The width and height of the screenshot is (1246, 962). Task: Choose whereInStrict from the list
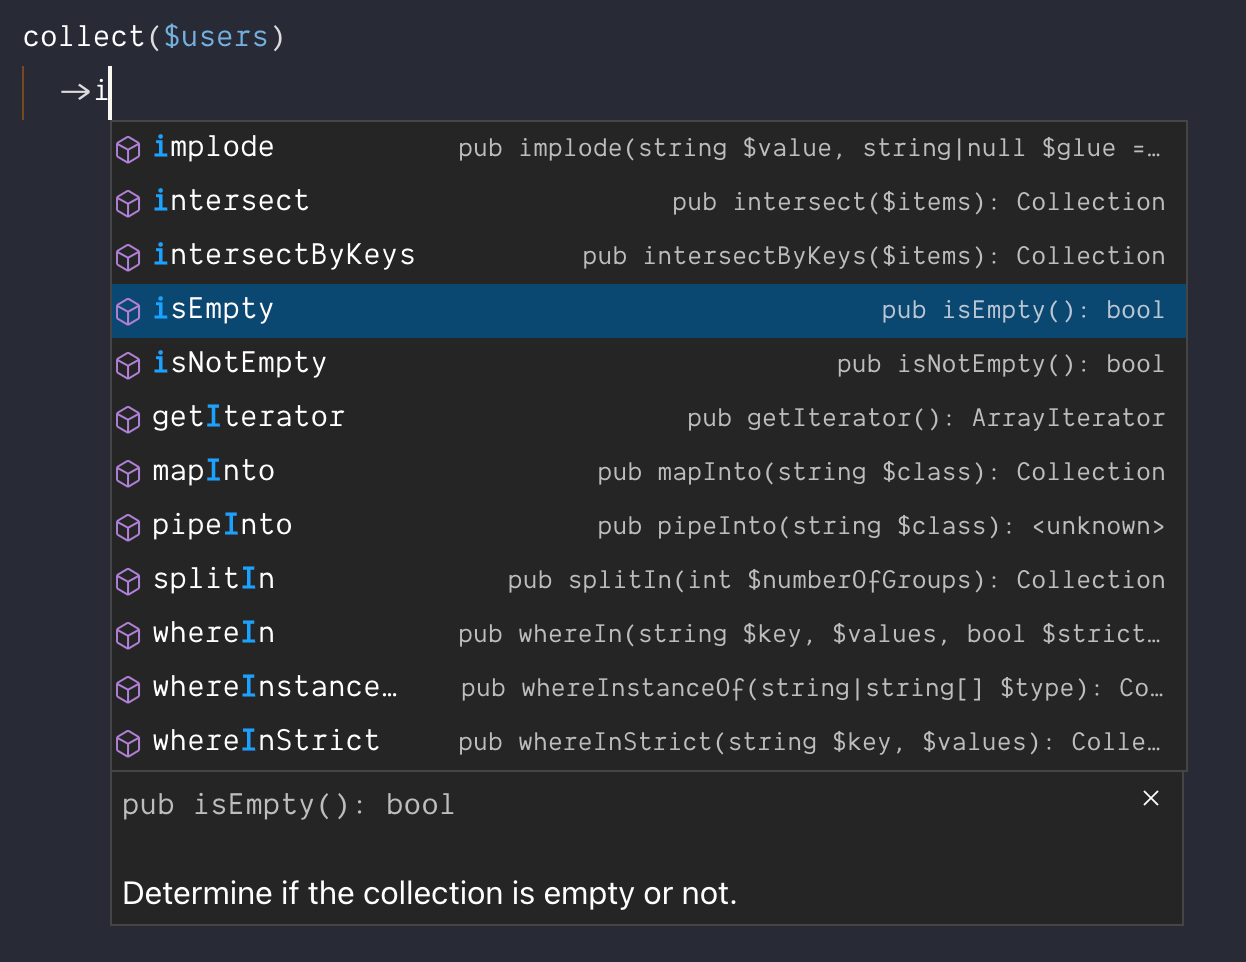coord(648,742)
